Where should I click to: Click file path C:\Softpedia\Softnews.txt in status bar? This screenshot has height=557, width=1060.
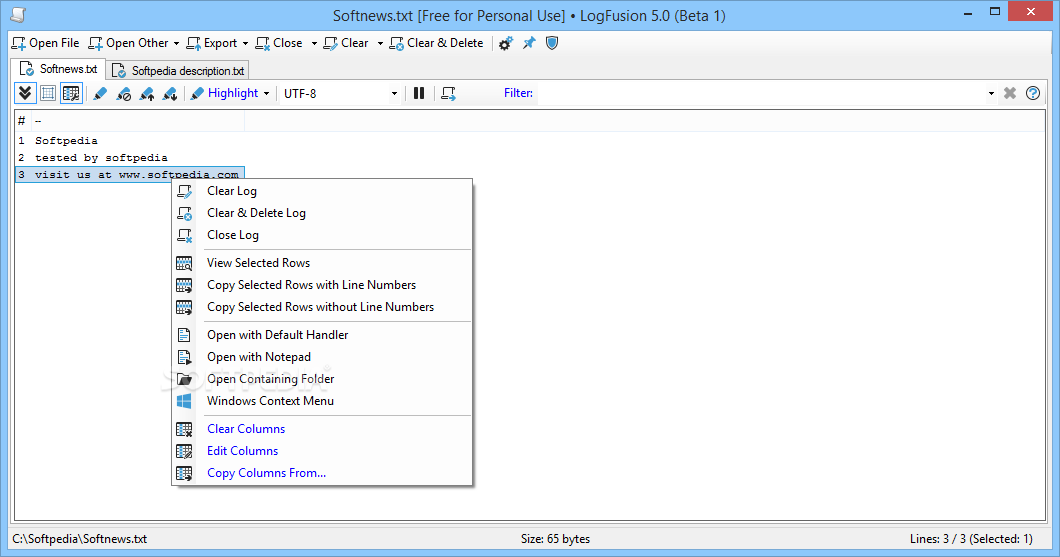[80, 539]
